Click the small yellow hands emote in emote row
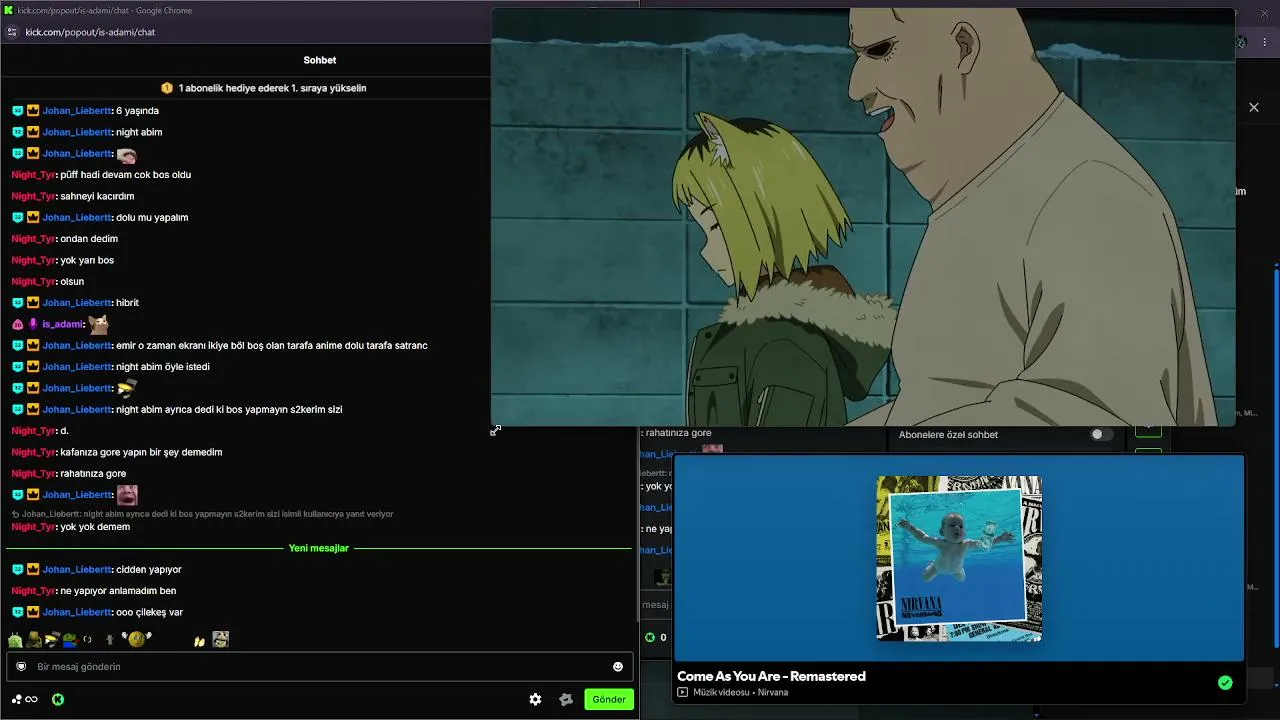The image size is (1280, 720). click(200, 640)
